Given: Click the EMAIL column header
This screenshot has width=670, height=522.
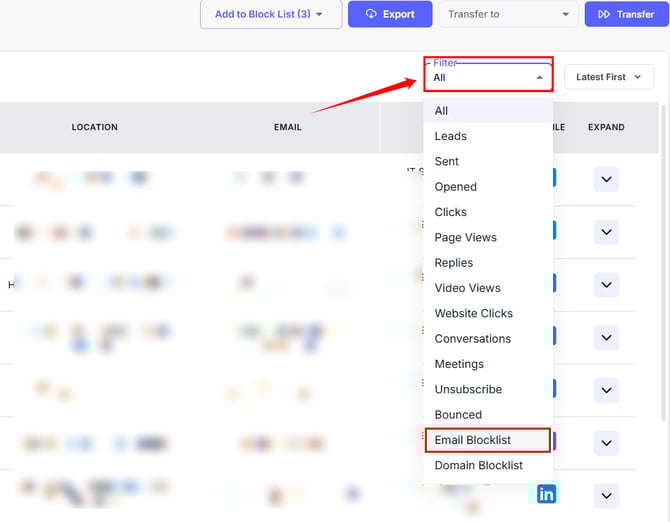Looking at the screenshot, I should (x=288, y=127).
